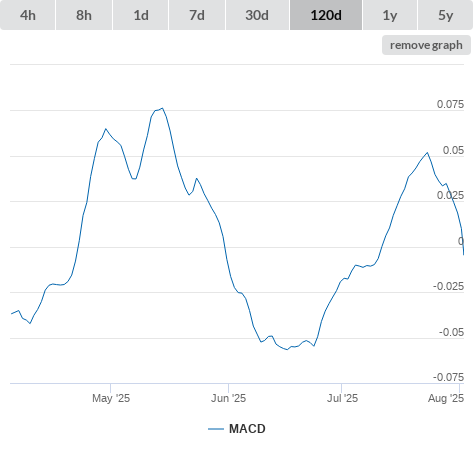Click the May '25 x-axis label
This screenshot has height=455, width=474.
111,398
